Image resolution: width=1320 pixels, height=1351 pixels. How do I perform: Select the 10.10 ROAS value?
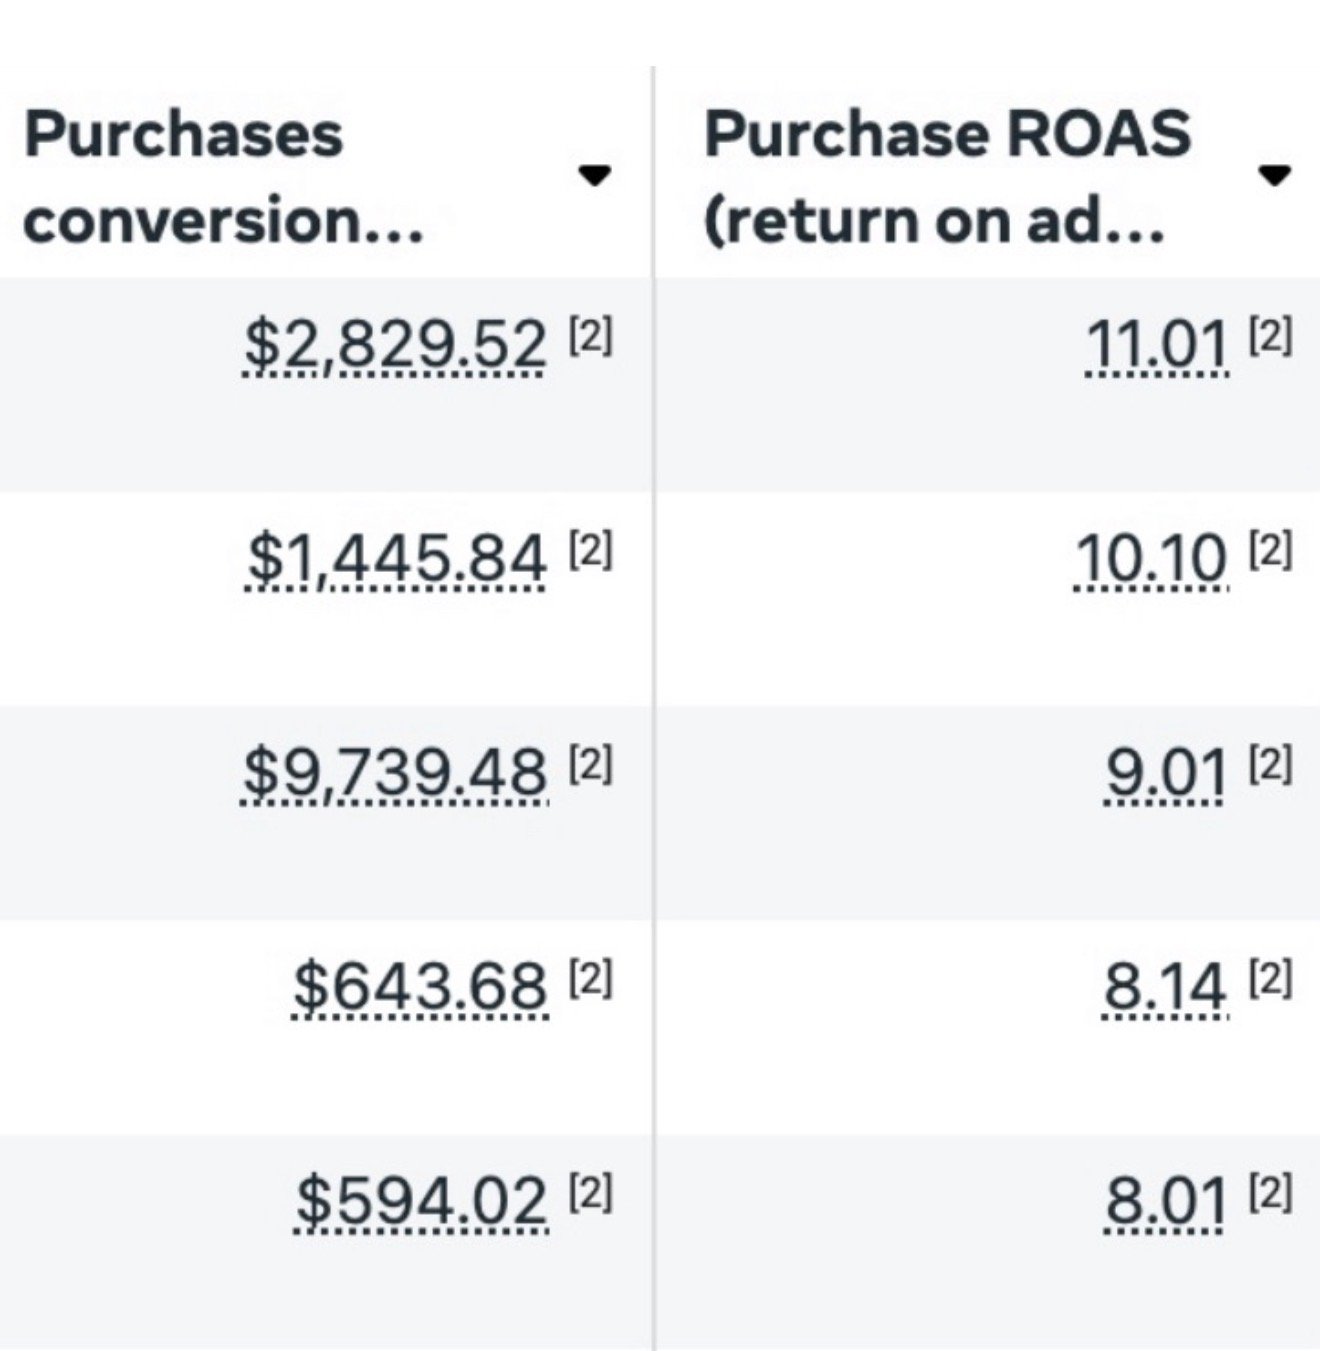click(x=1150, y=557)
